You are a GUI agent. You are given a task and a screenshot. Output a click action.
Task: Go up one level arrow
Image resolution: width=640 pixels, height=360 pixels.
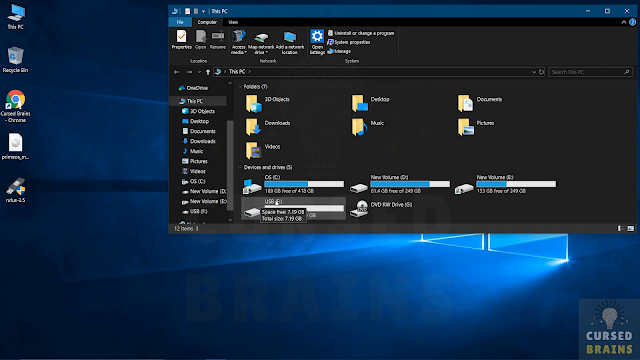pyautogui.click(x=208, y=72)
